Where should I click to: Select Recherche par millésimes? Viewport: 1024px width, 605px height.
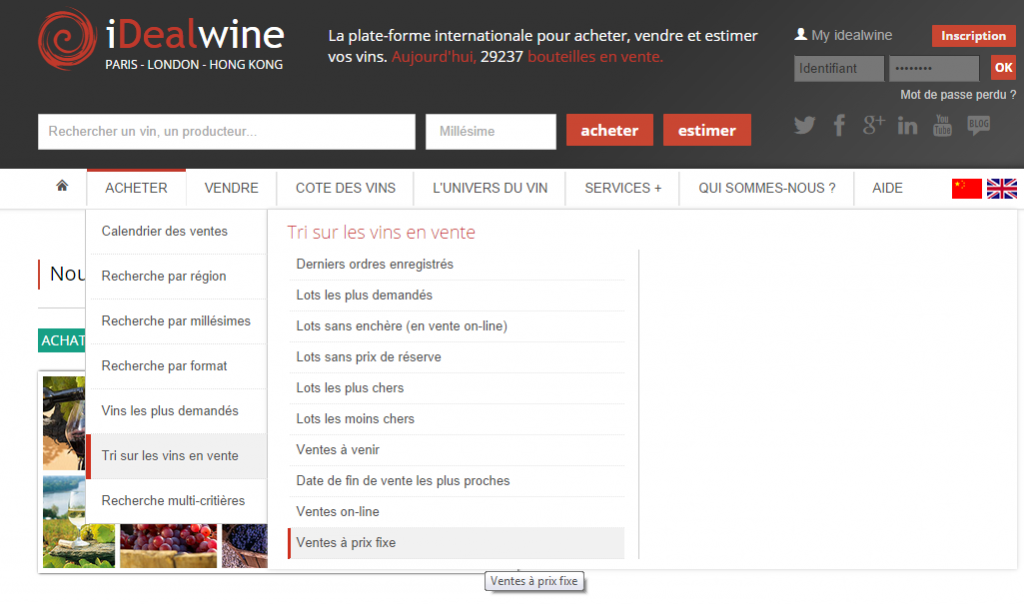point(177,321)
